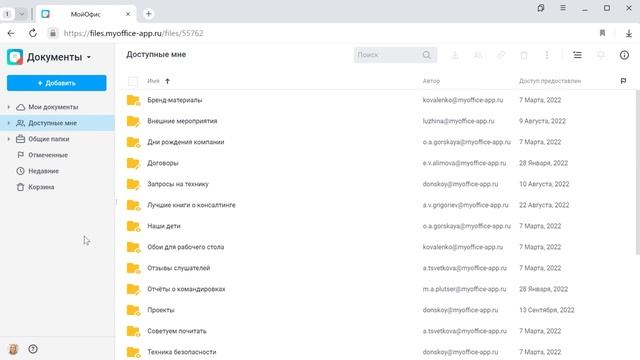
Task: Click the flag icon next to Отмеченные
Action: (20, 155)
